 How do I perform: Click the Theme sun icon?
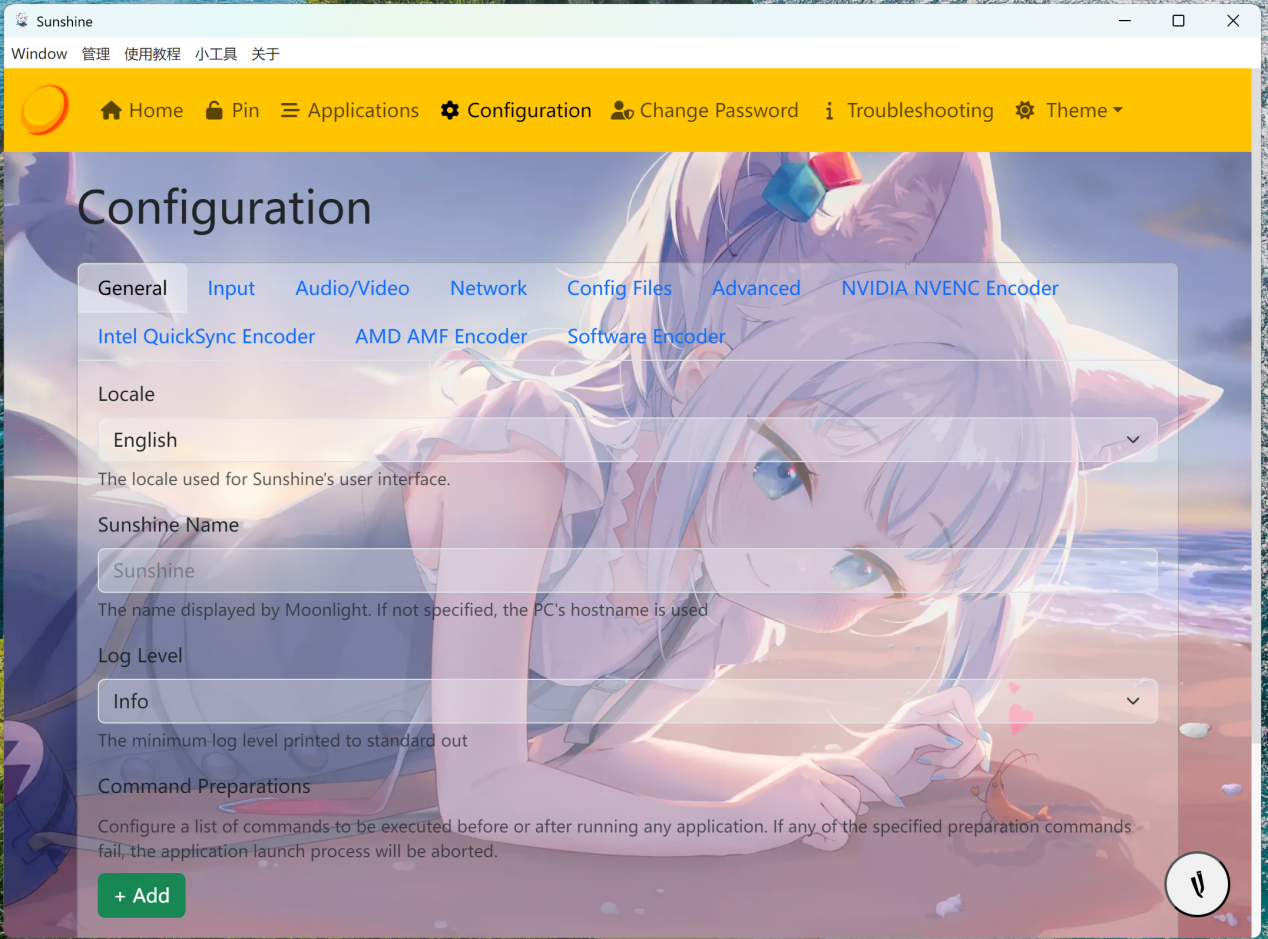click(x=1025, y=110)
